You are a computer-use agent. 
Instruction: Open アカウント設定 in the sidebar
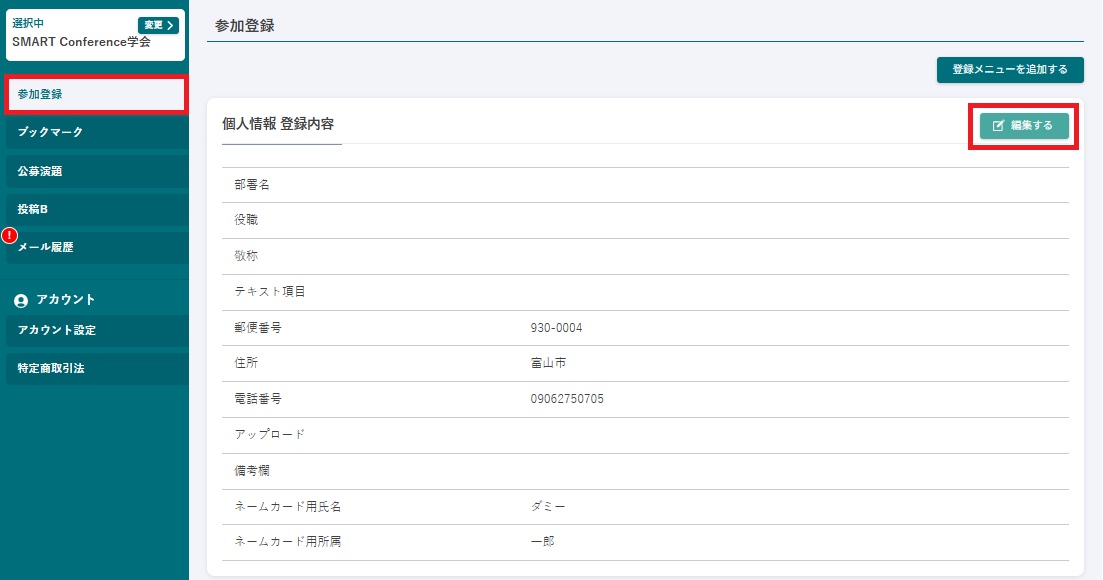(x=95, y=330)
